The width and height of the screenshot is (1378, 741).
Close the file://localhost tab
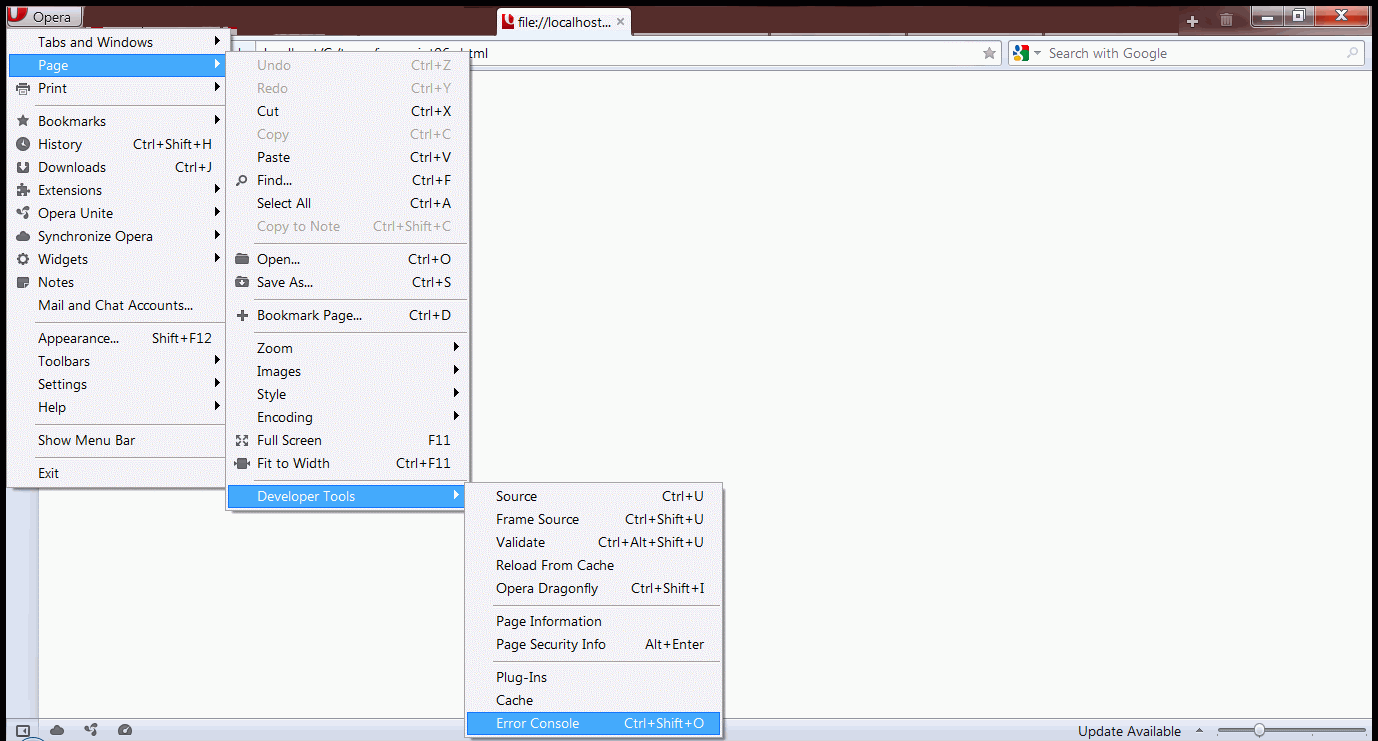tap(621, 22)
